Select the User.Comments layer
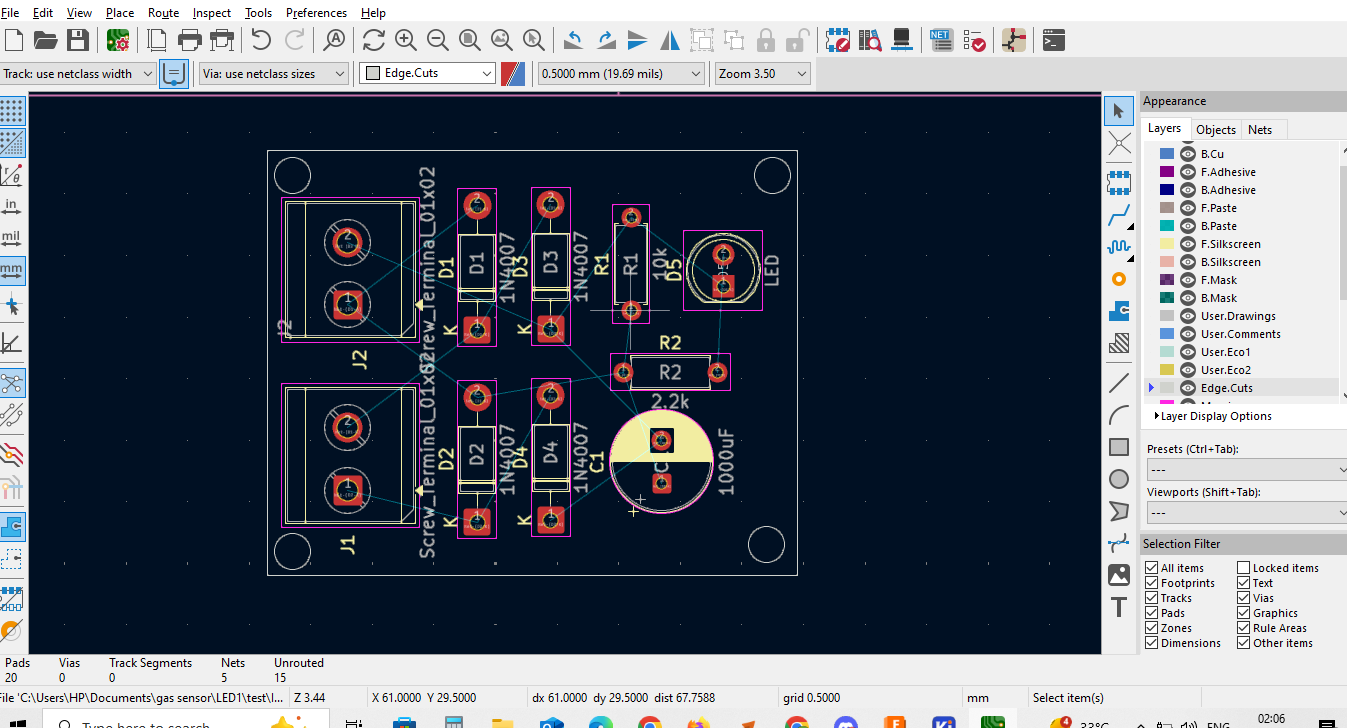This screenshot has width=1347, height=728. (x=1240, y=334)
